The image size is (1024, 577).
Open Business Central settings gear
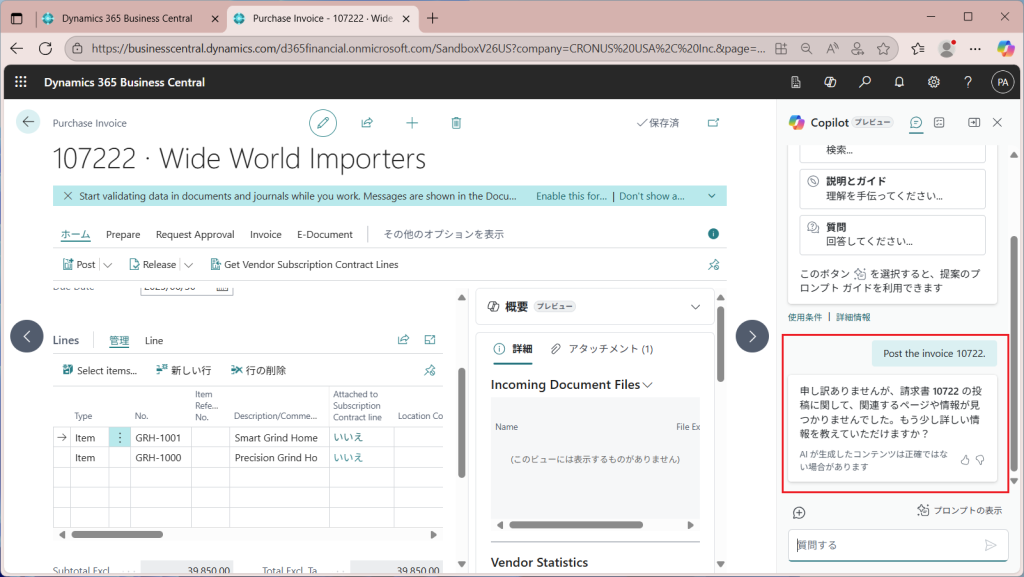click(934, 82)
